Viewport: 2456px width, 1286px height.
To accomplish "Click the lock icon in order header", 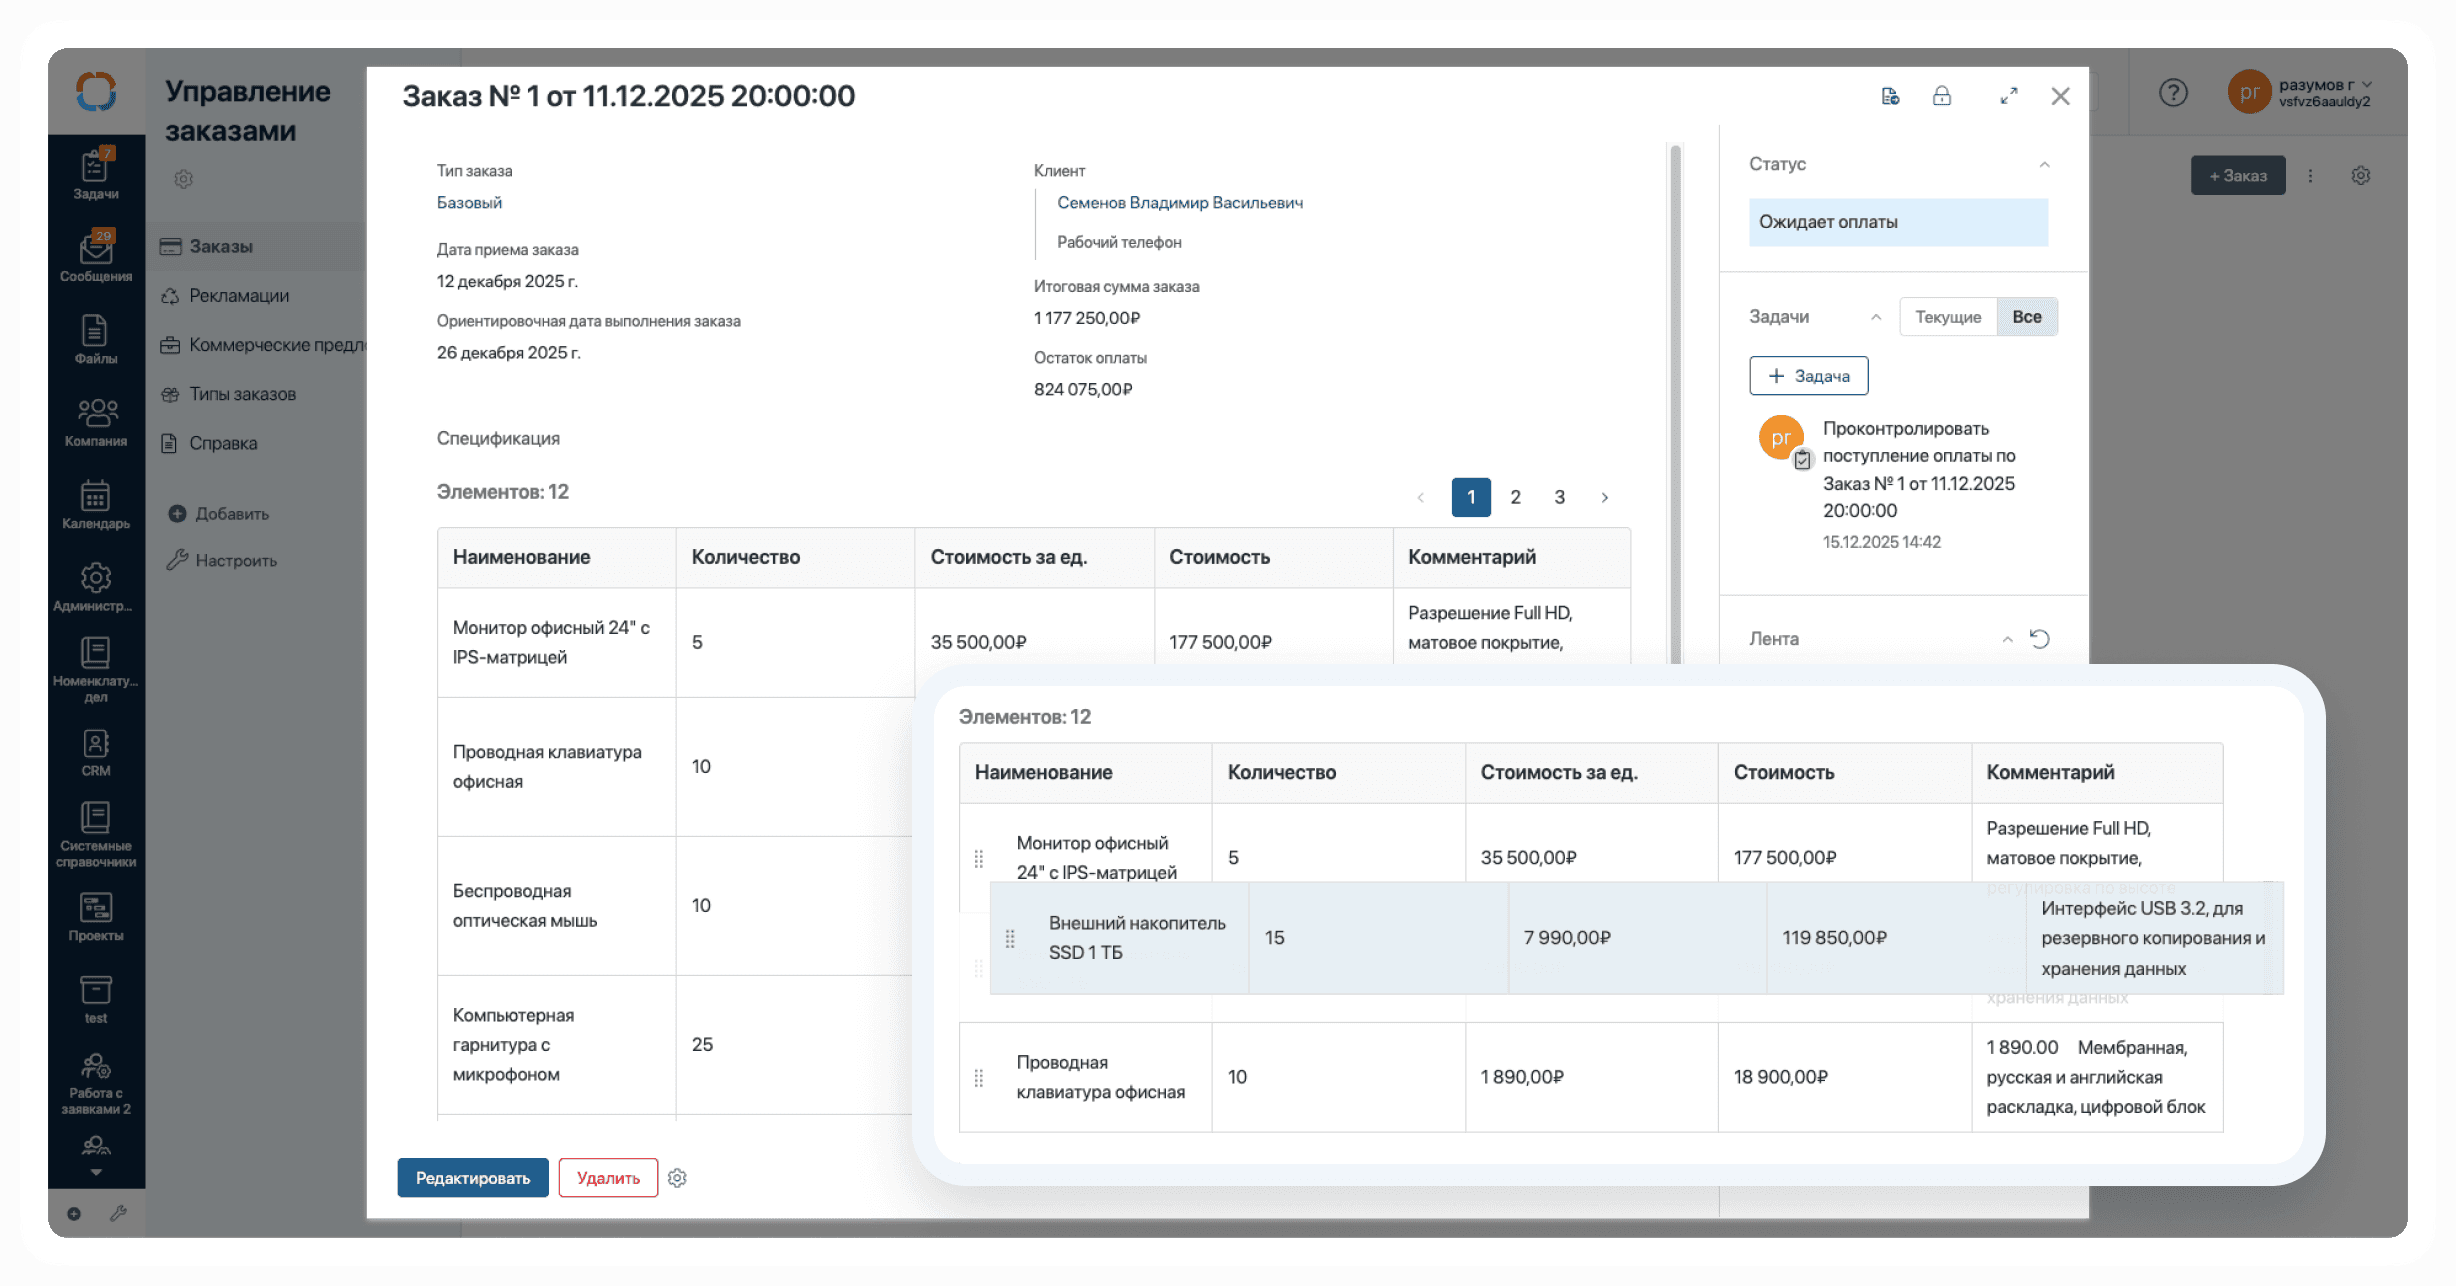I will point(1941,96).
